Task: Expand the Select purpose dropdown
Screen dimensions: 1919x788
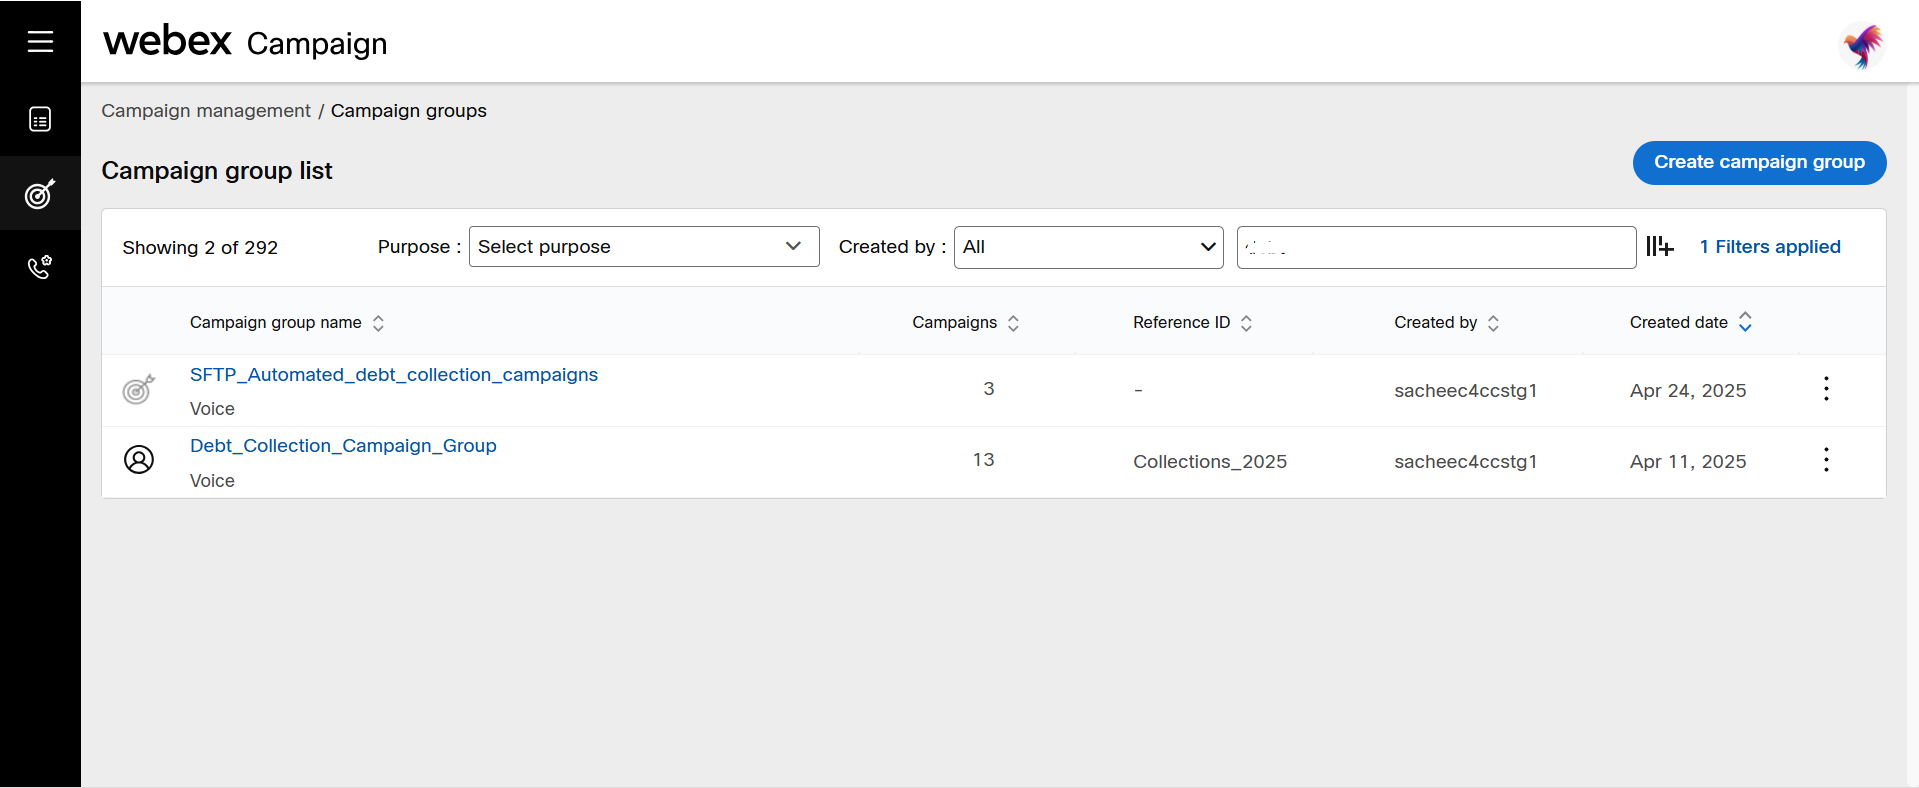Action: [644, 247]
